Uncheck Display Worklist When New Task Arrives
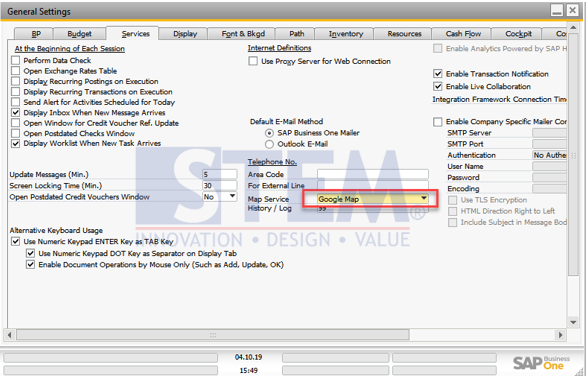 pyautogui.click(x=15, y=143)
